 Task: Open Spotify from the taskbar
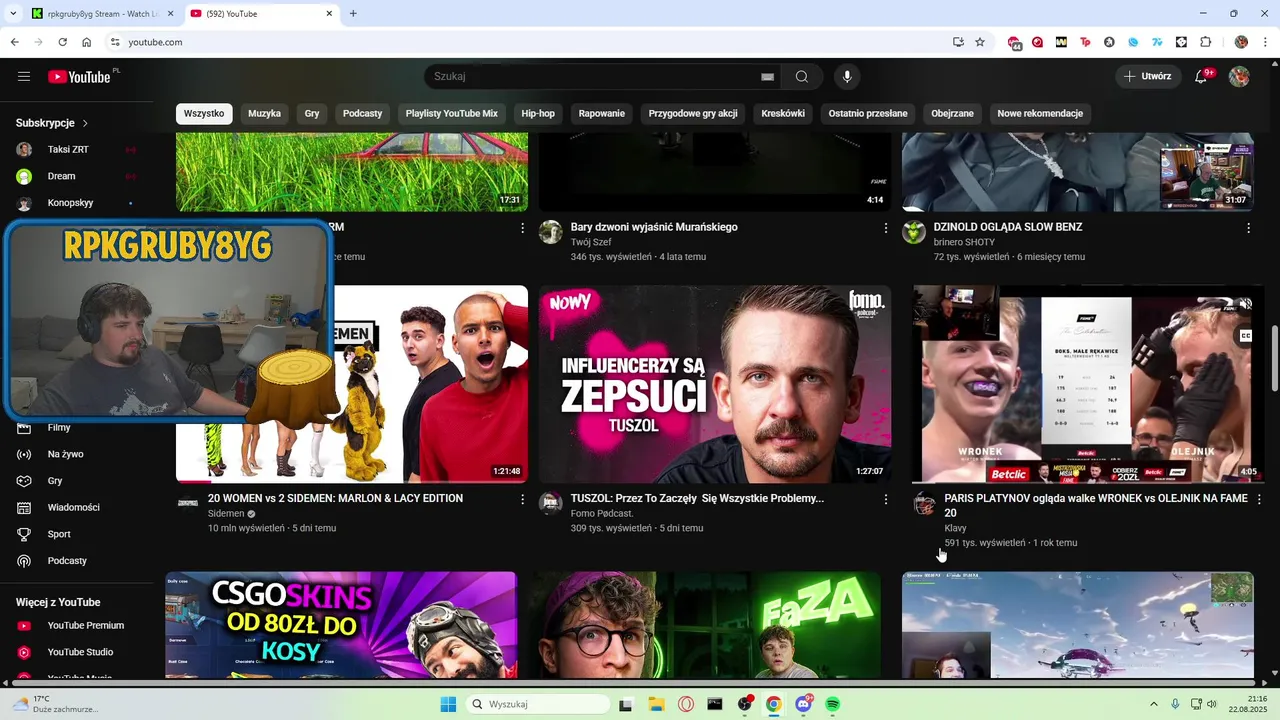(833, 704)
